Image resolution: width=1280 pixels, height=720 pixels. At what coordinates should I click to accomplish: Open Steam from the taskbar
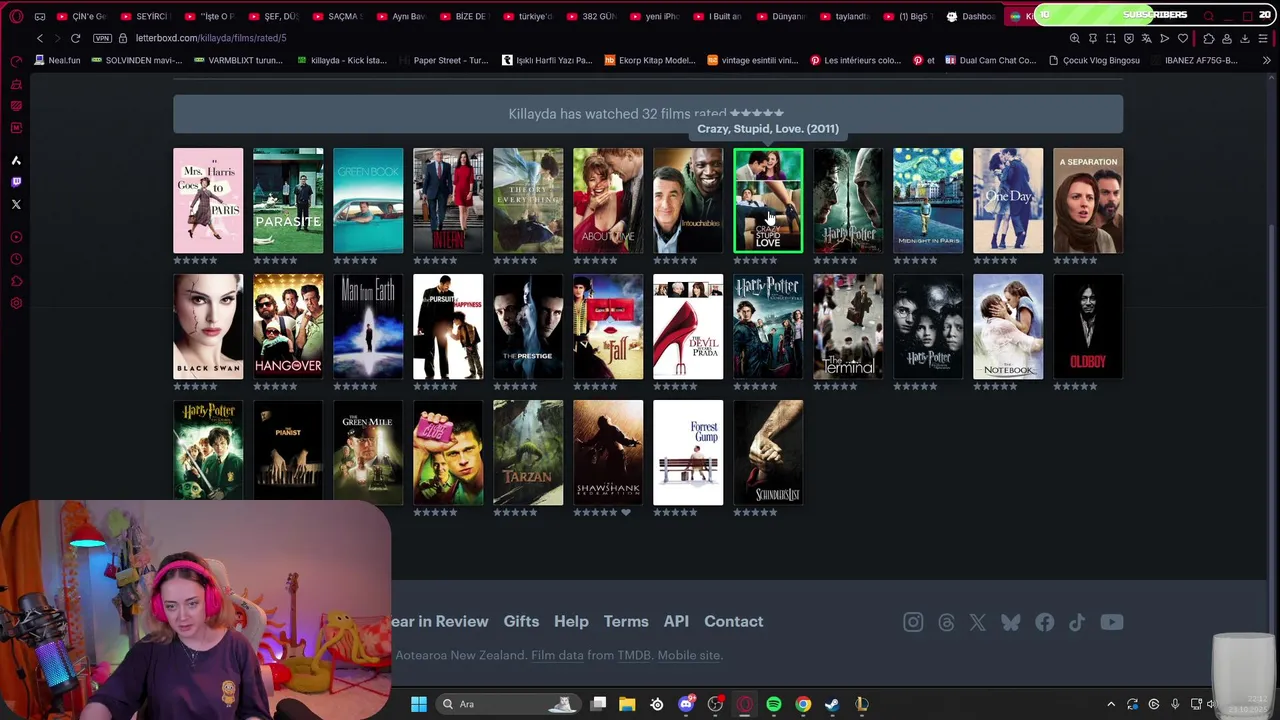point(832,704)
